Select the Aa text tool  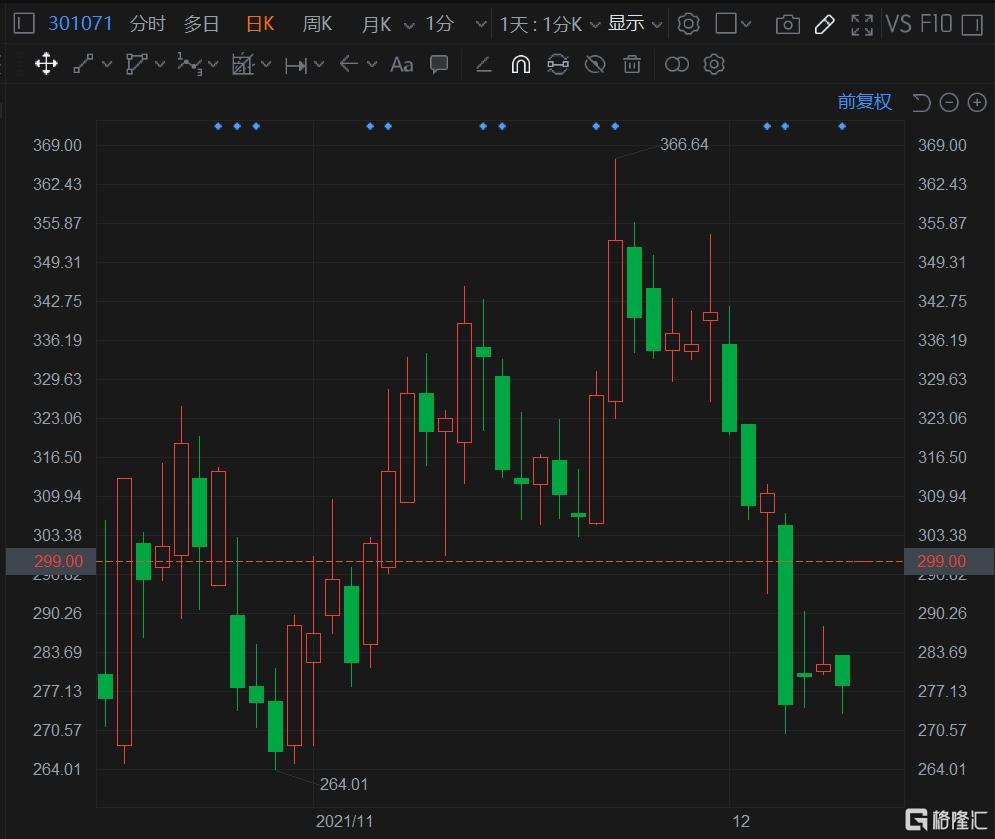(x=402, y=65)
